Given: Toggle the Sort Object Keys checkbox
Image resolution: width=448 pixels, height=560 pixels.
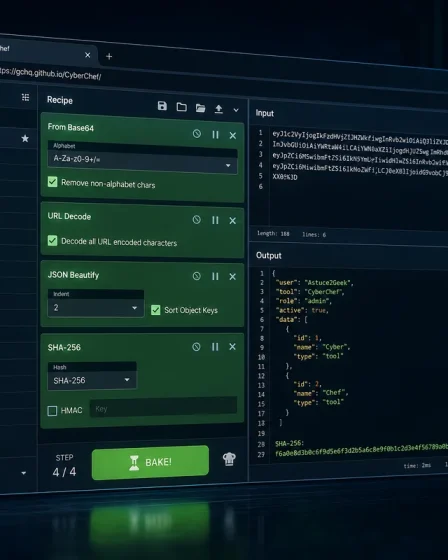Looking at the screenshot, I should click(x=156, y=310).
